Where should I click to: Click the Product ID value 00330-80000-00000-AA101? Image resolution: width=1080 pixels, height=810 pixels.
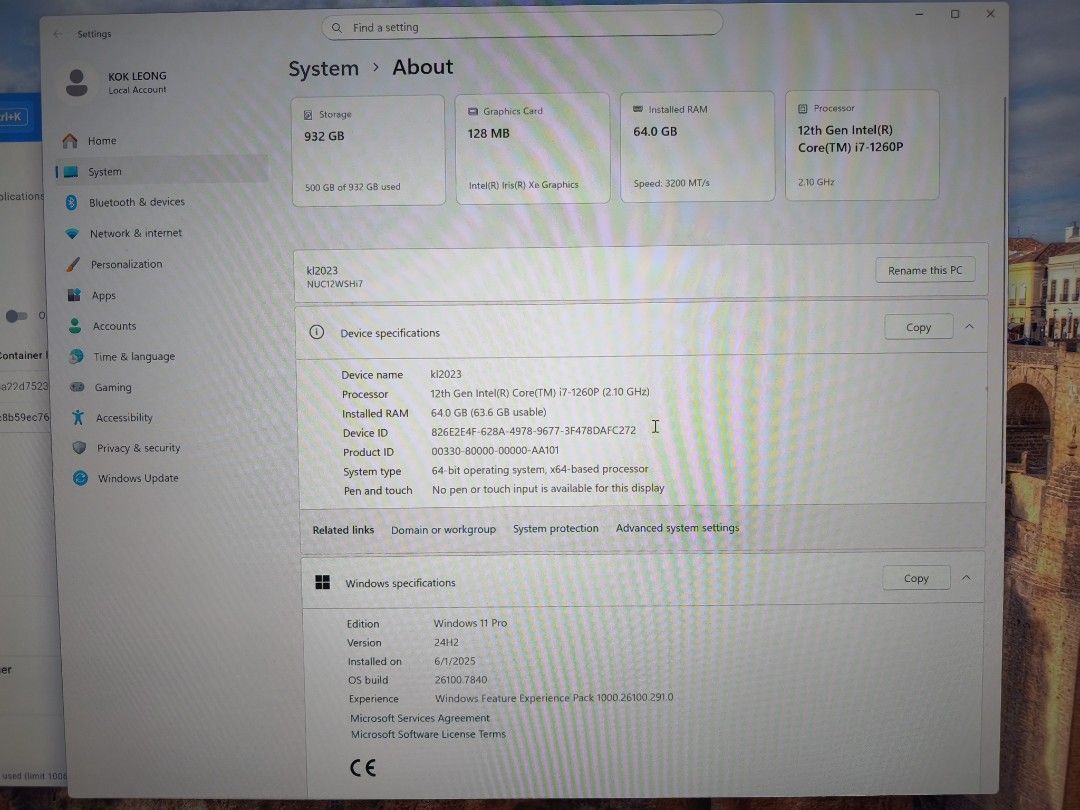[495, 450]
